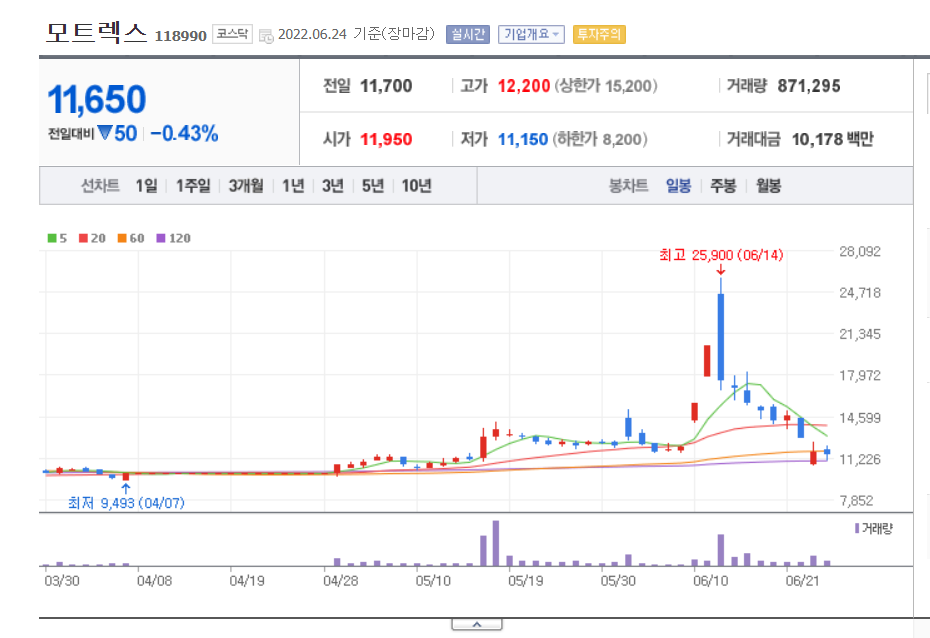Click the 05/19 x-axis date label

pos(525,580)
